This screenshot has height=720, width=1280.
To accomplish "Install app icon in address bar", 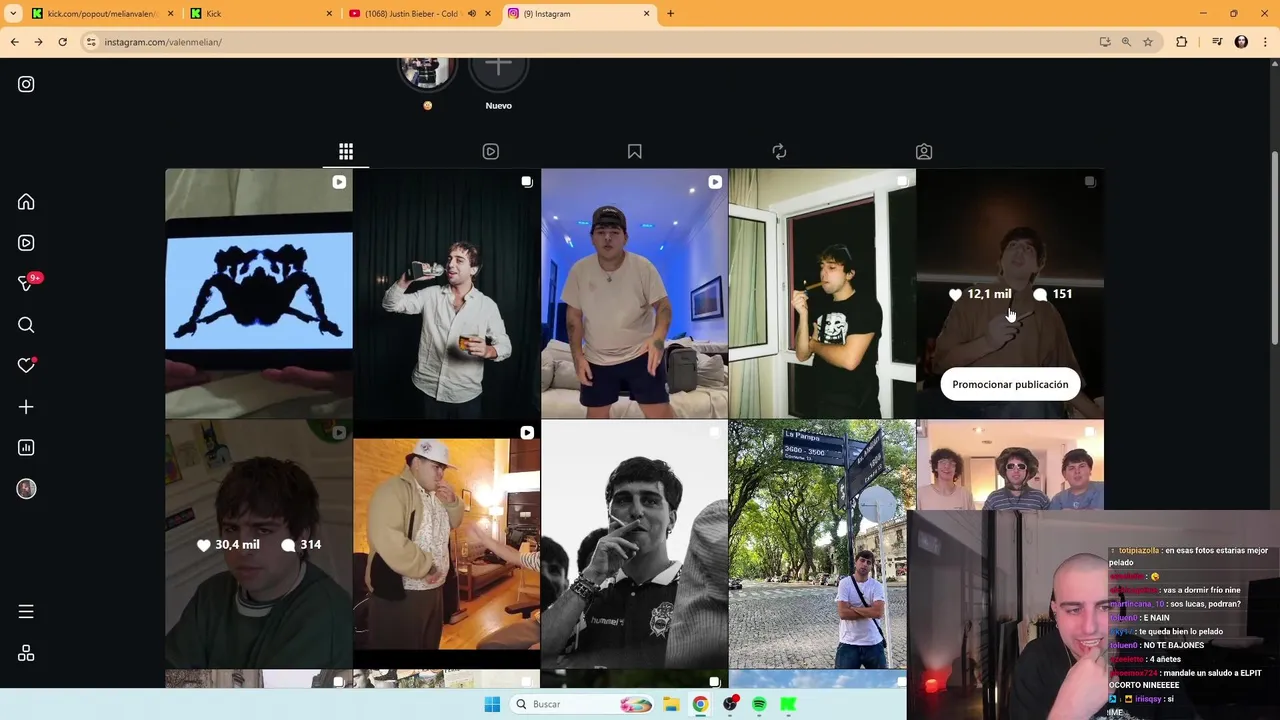I will (1105, 42).
